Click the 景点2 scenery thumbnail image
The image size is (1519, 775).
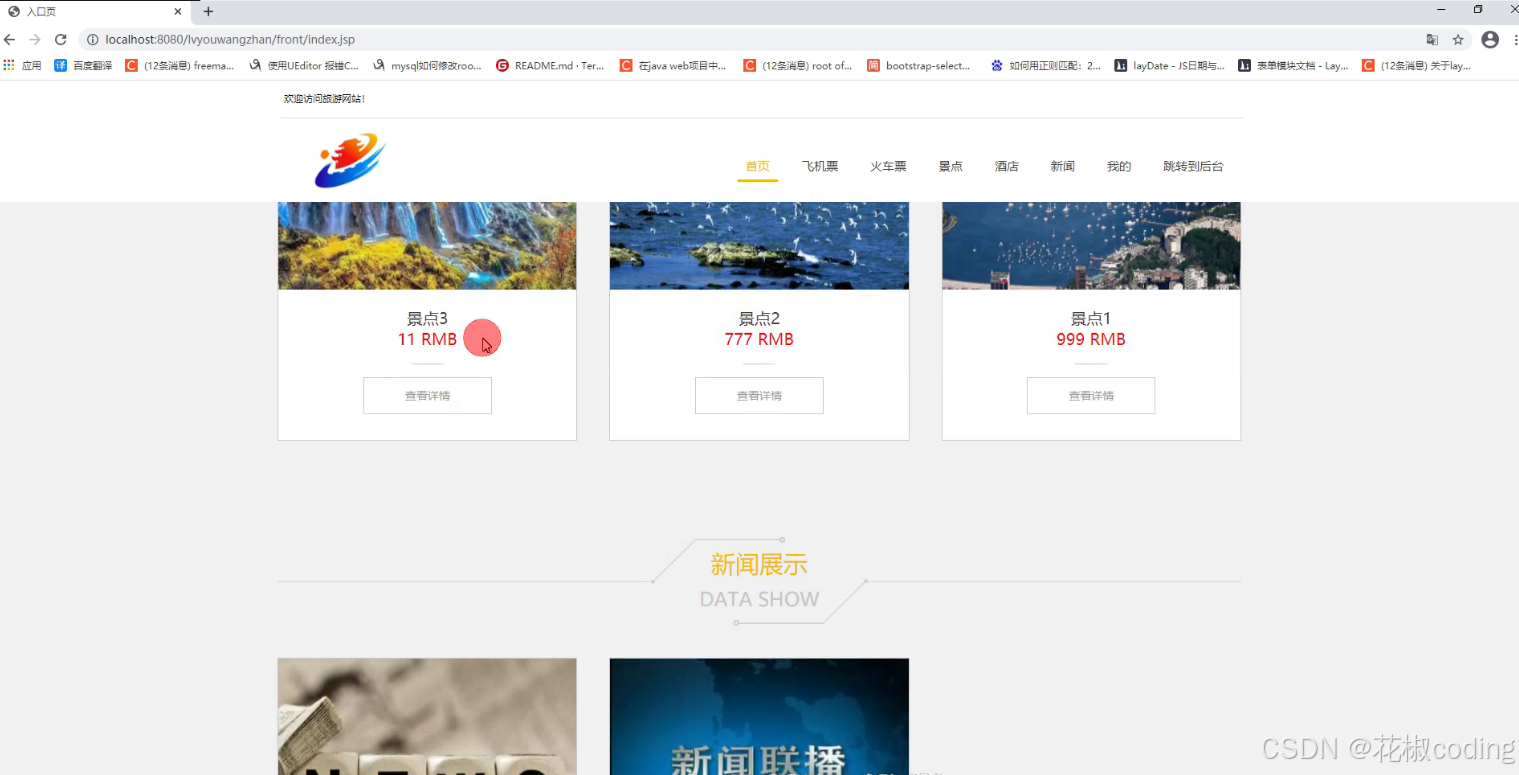[x=759, y=245]
